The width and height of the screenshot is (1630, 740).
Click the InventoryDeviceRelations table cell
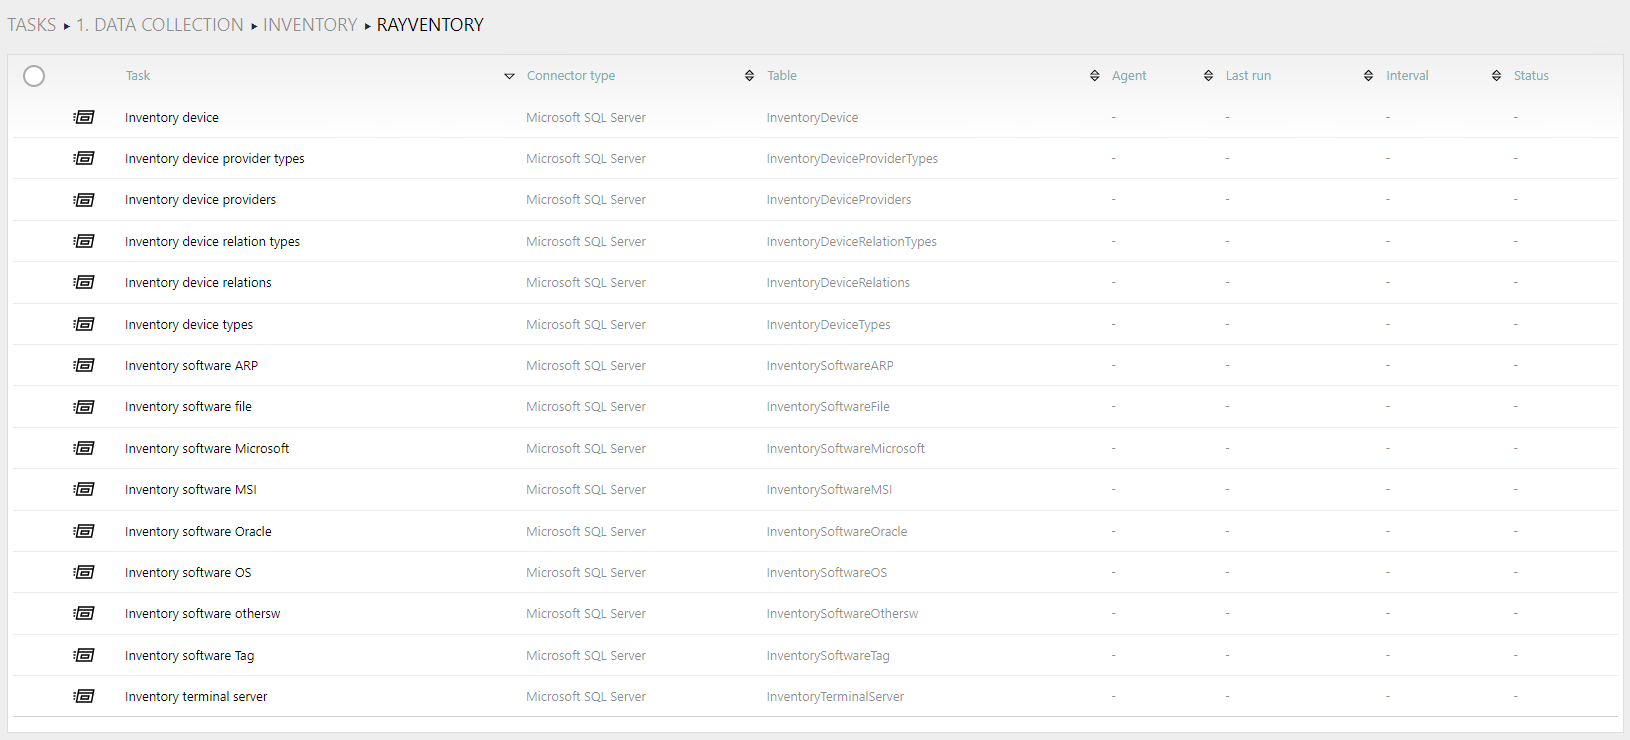(x=838, y=282)
